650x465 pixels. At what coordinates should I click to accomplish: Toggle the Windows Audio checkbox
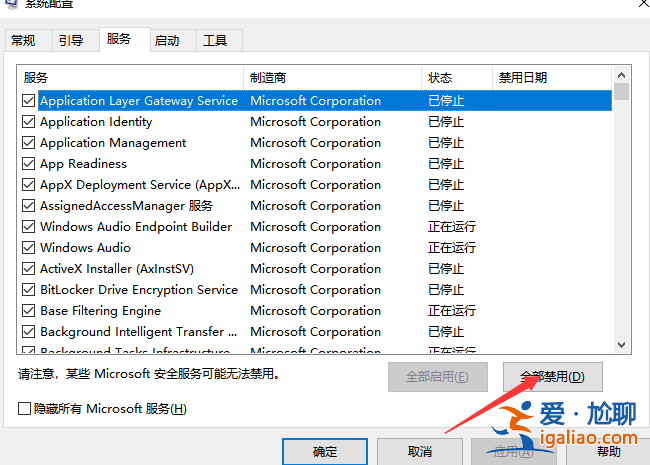point(28,248)
